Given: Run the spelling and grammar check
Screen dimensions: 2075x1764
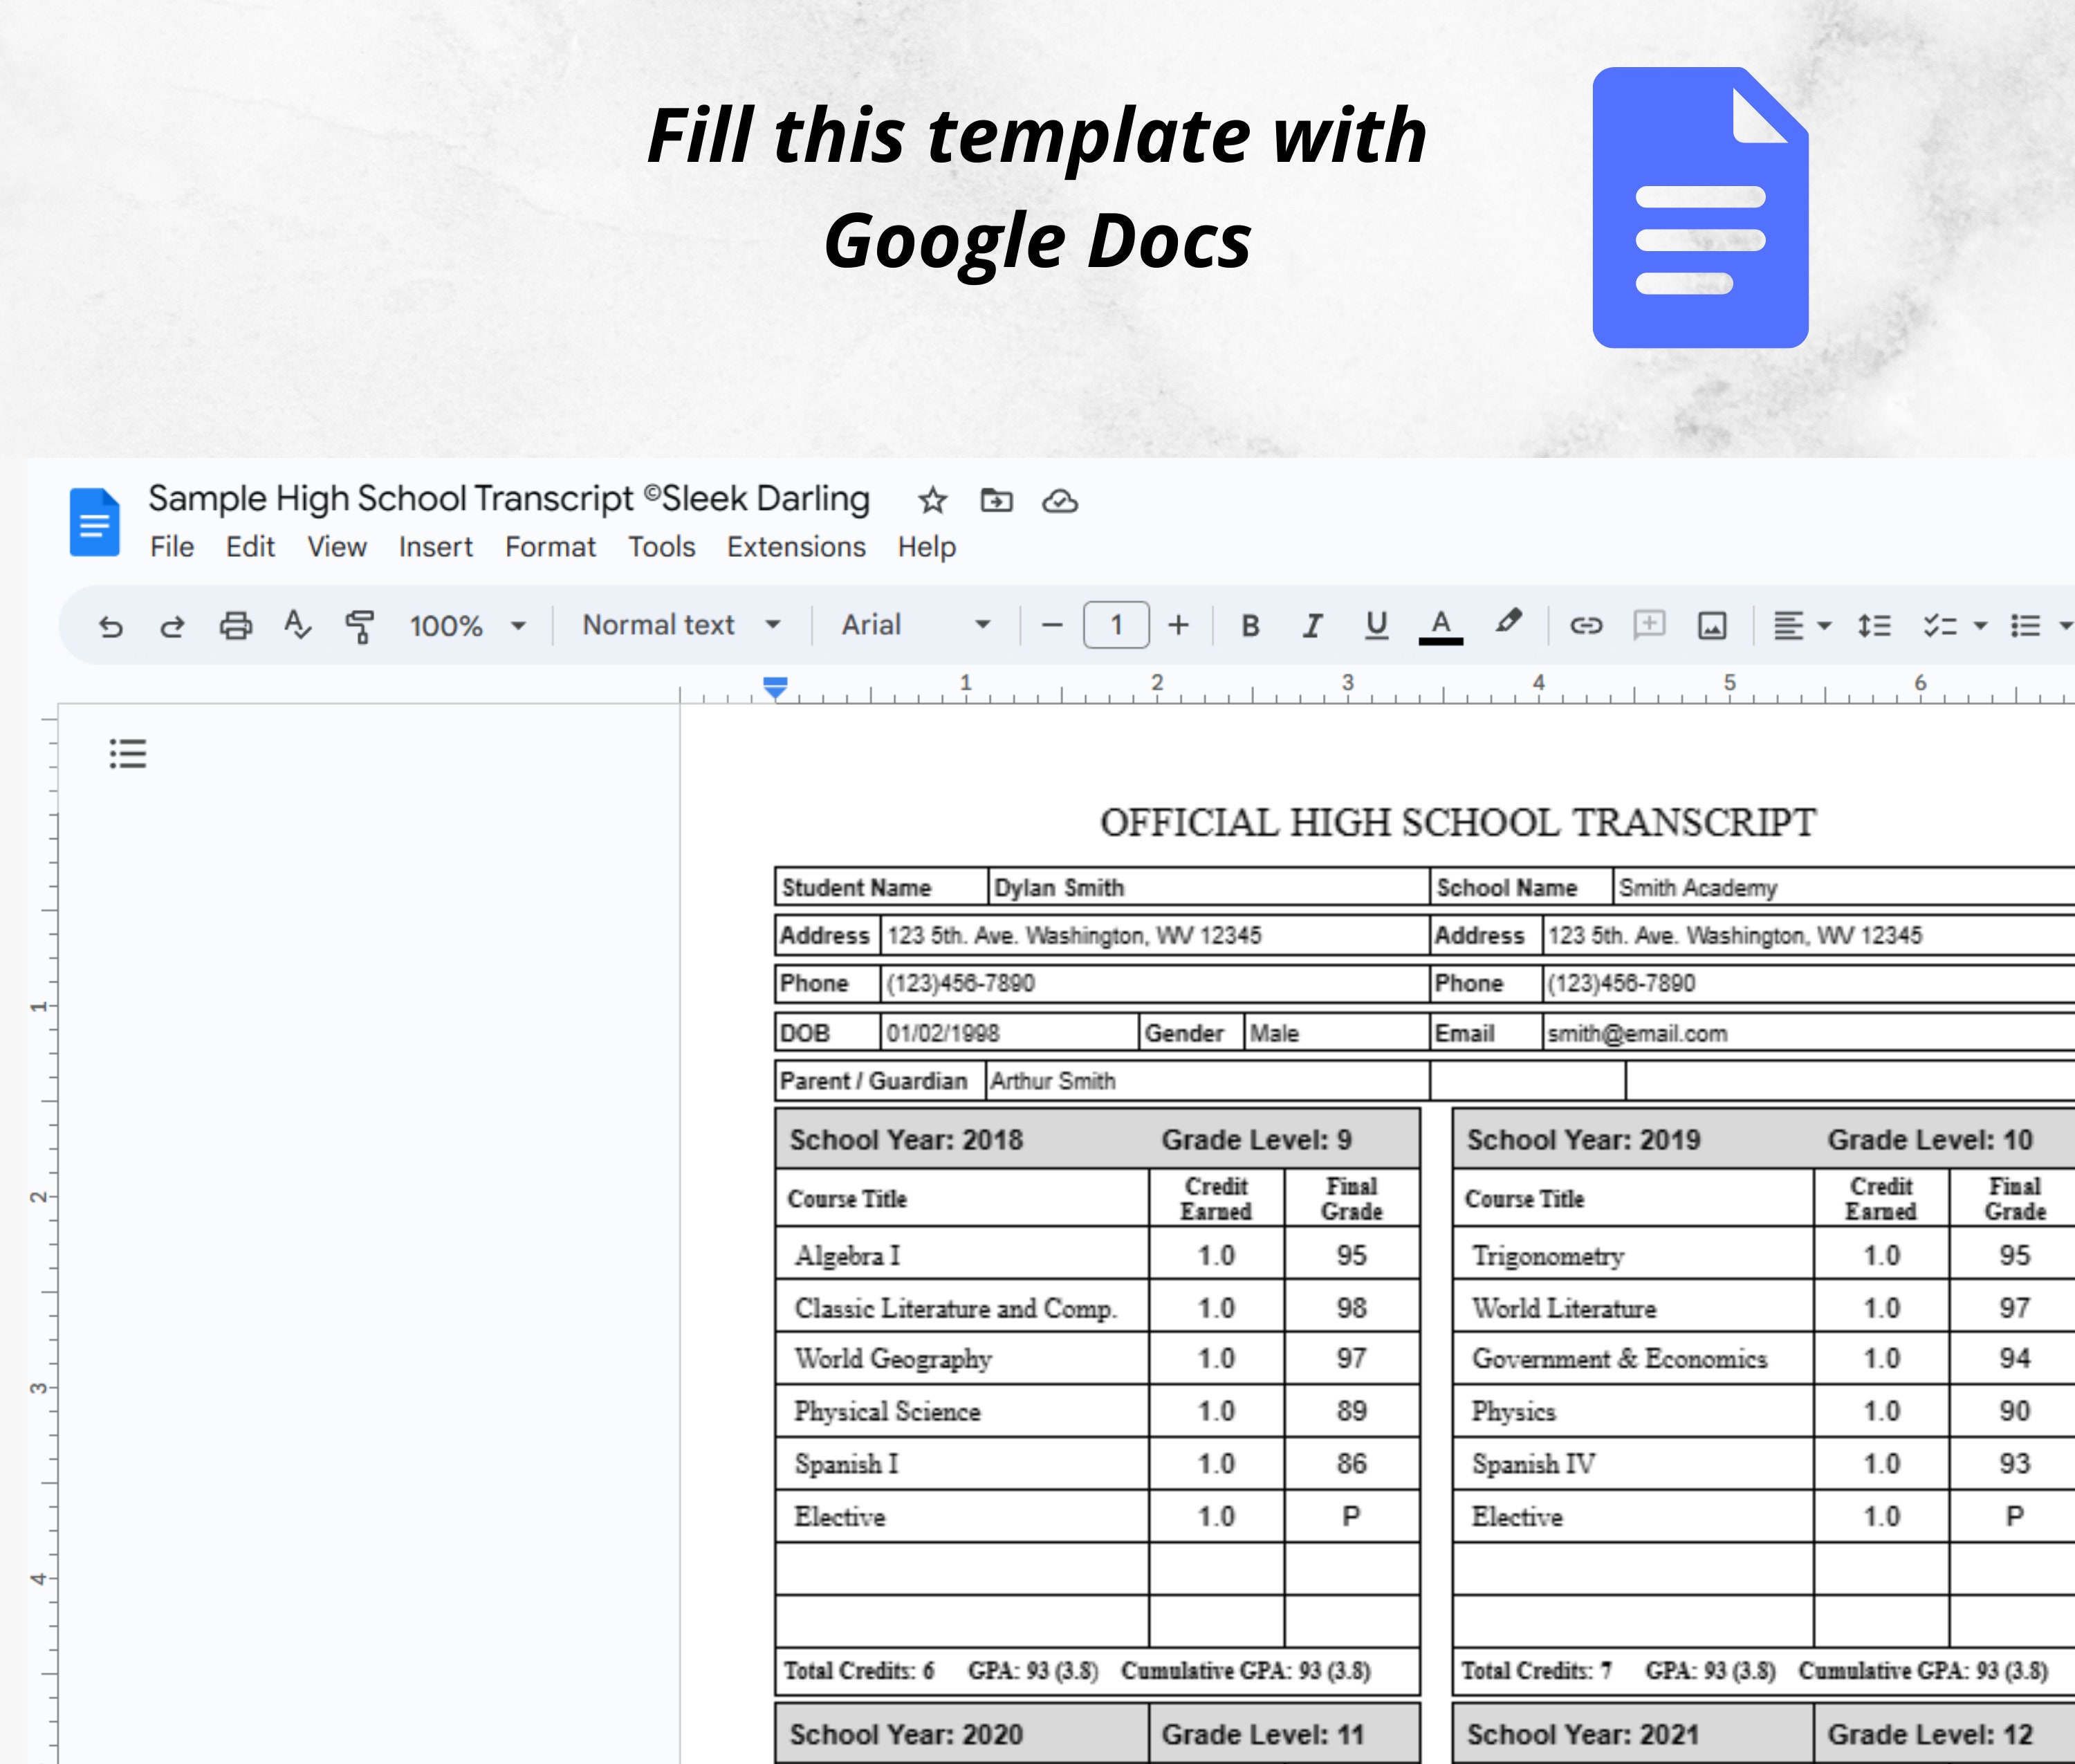Looking at the screenshot, I should (298, 626).
